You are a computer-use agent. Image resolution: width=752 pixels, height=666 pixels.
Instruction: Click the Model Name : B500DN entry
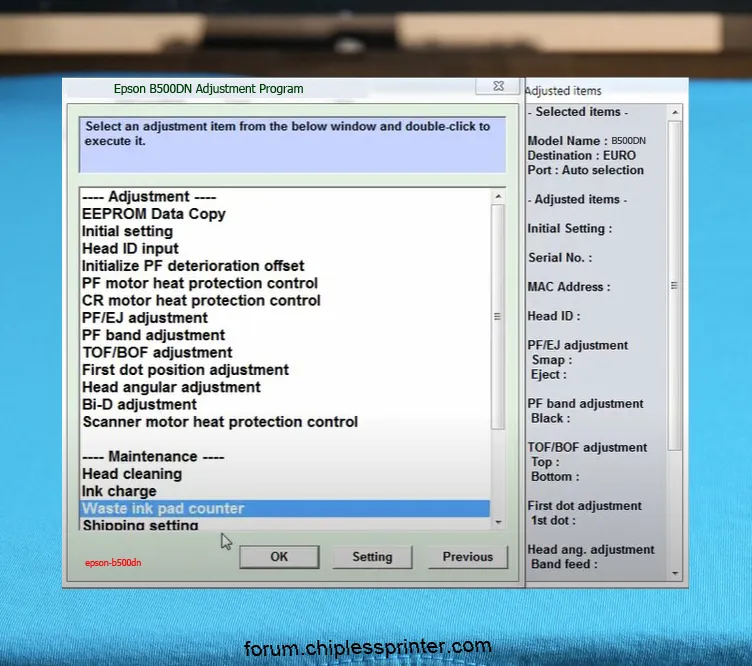click(586, 140)
